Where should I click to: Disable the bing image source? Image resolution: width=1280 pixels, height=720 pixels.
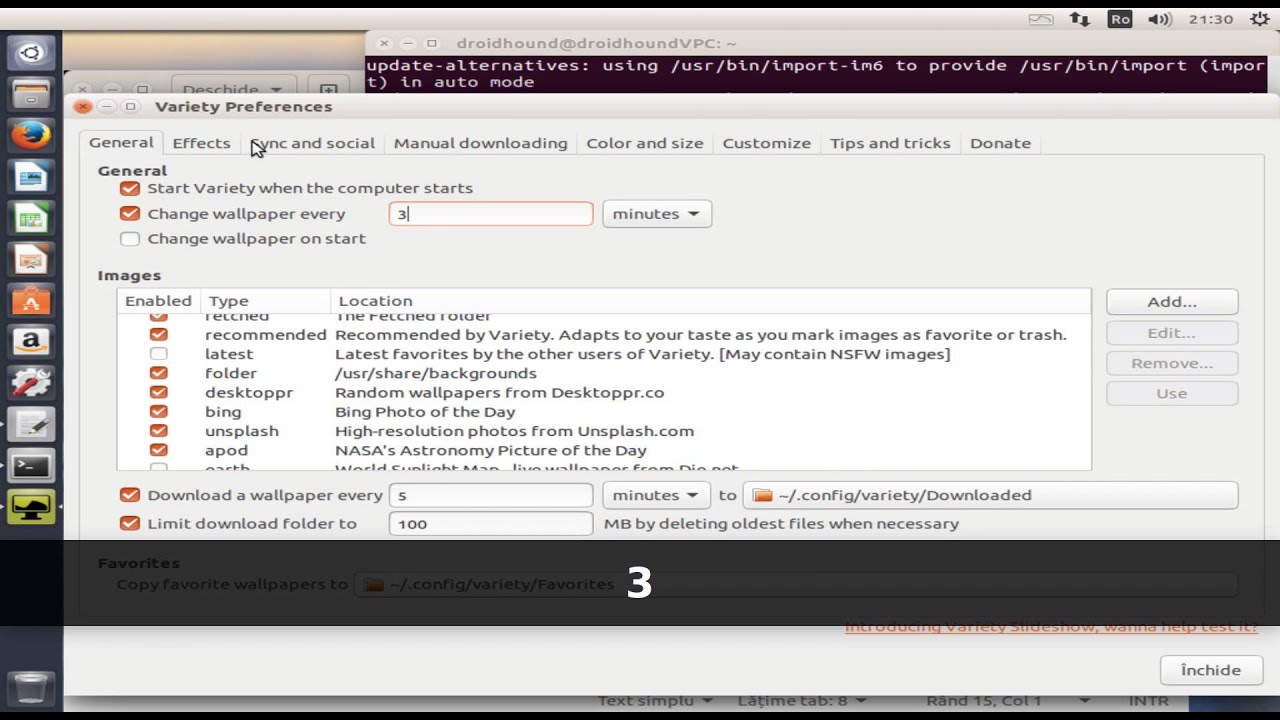point(159,412)
